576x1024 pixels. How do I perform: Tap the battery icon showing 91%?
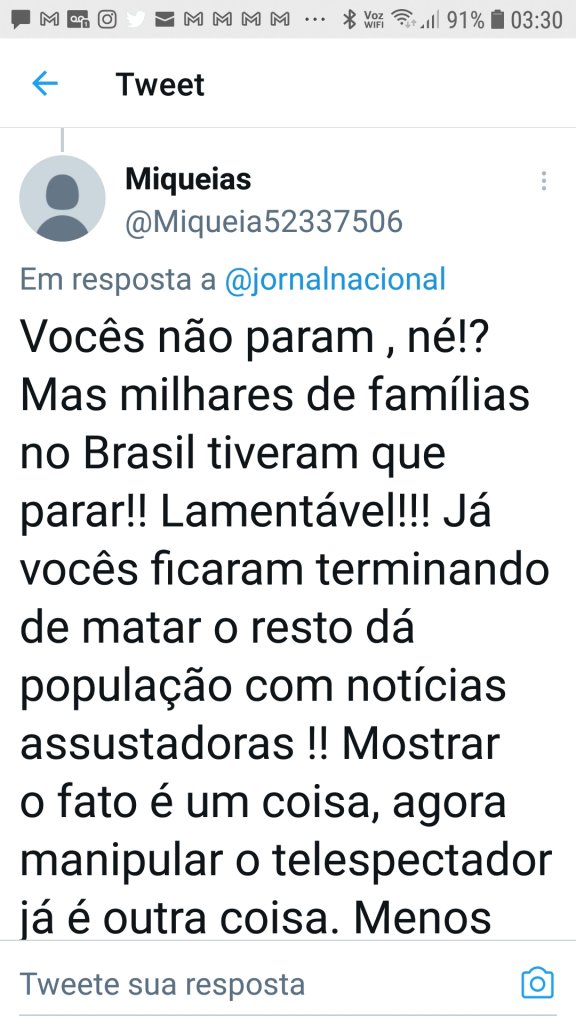point(498,20)
